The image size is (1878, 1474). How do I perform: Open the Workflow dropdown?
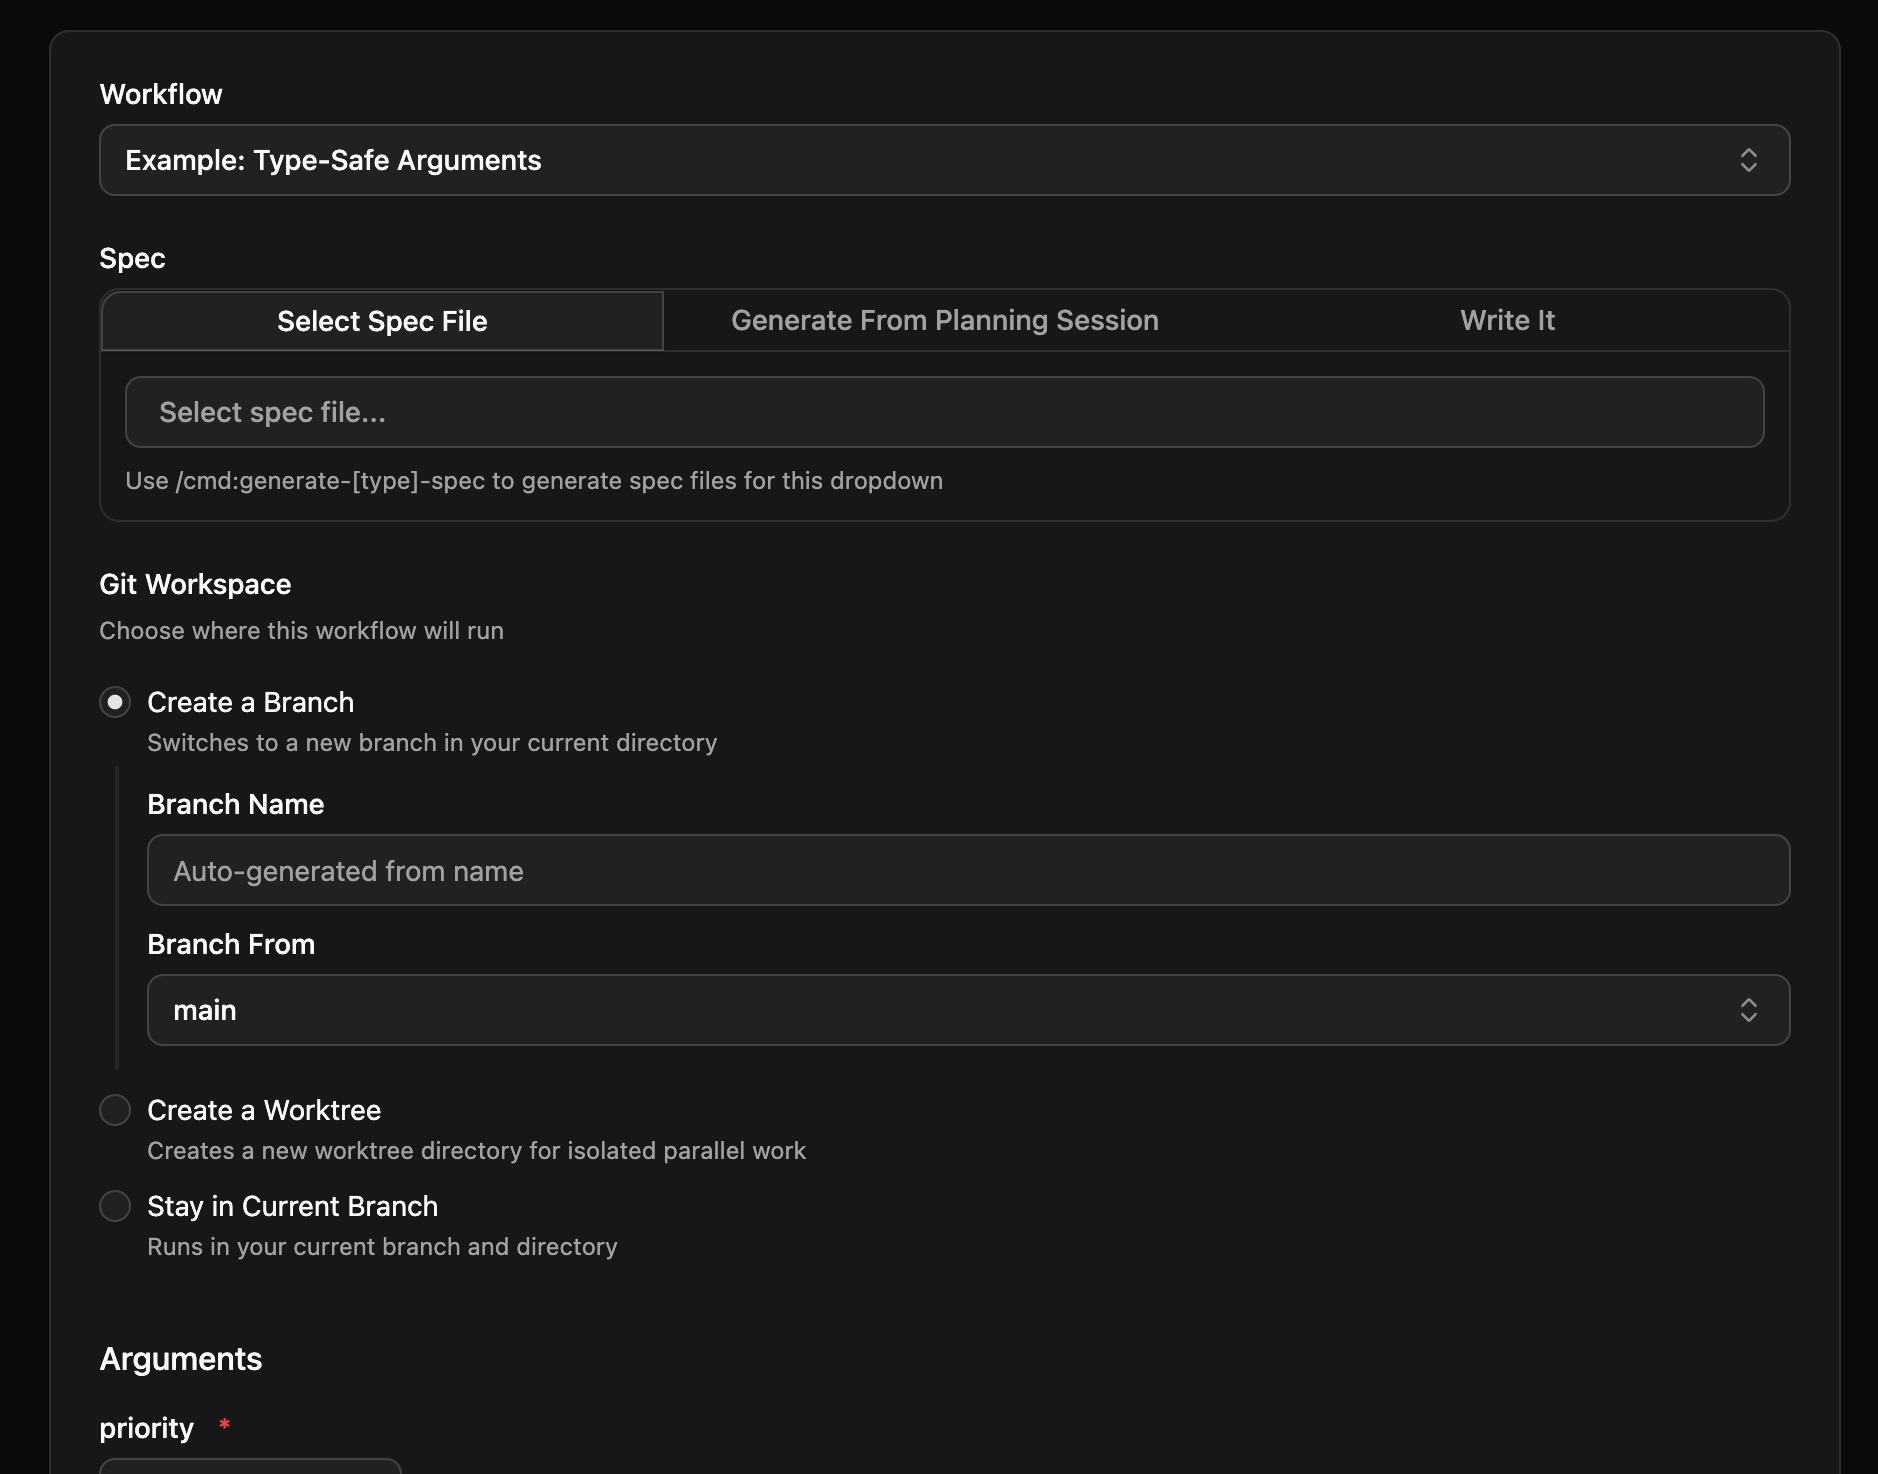tap(940, 160)
